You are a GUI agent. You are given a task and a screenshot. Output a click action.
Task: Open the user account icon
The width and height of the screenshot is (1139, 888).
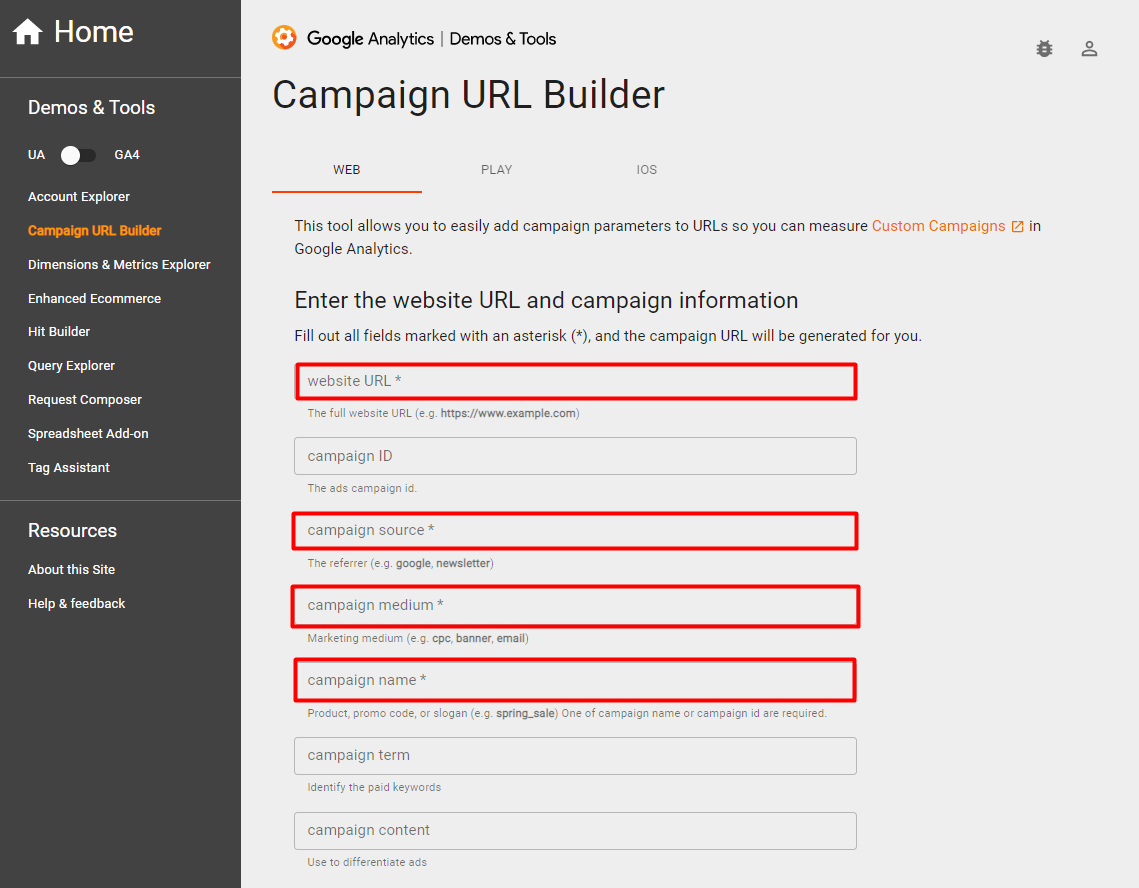pyautogui.click(x=1089, y=48)
